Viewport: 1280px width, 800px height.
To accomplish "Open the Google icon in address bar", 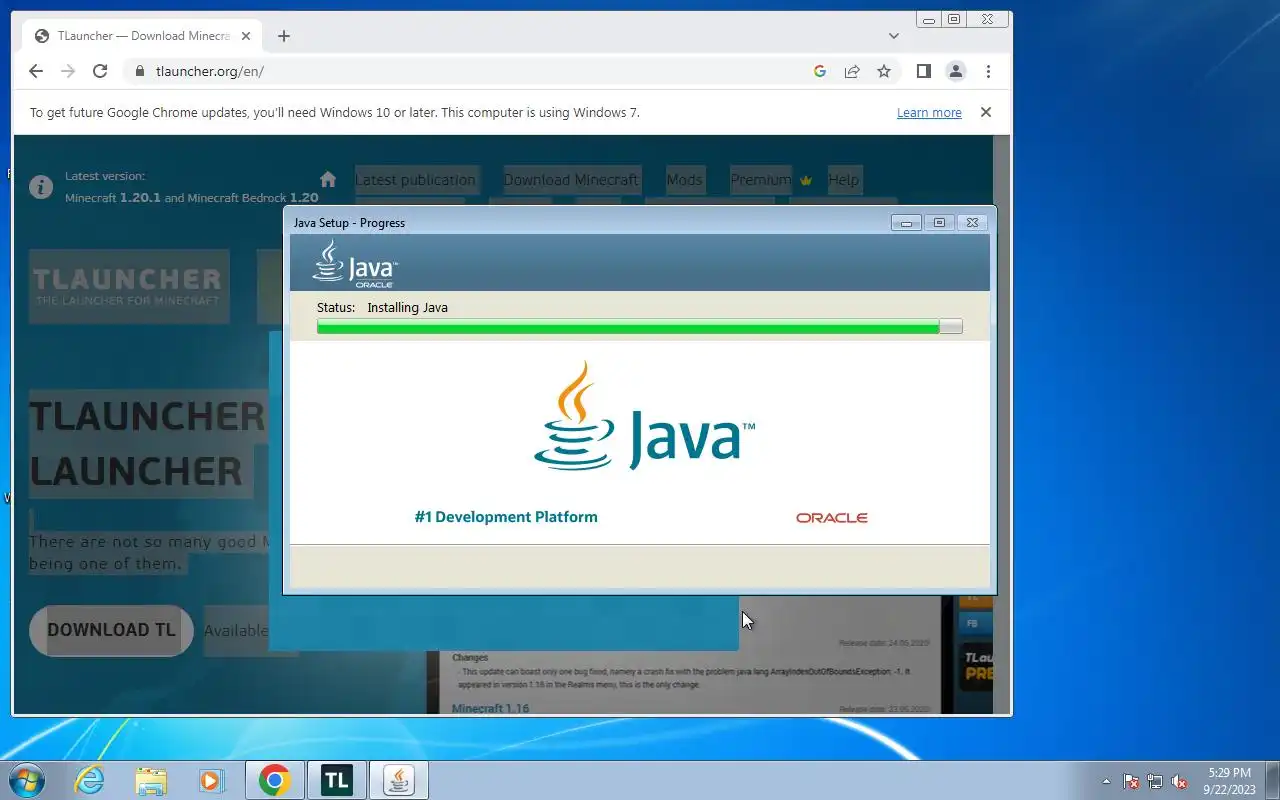I will click(x=820, y=71).
